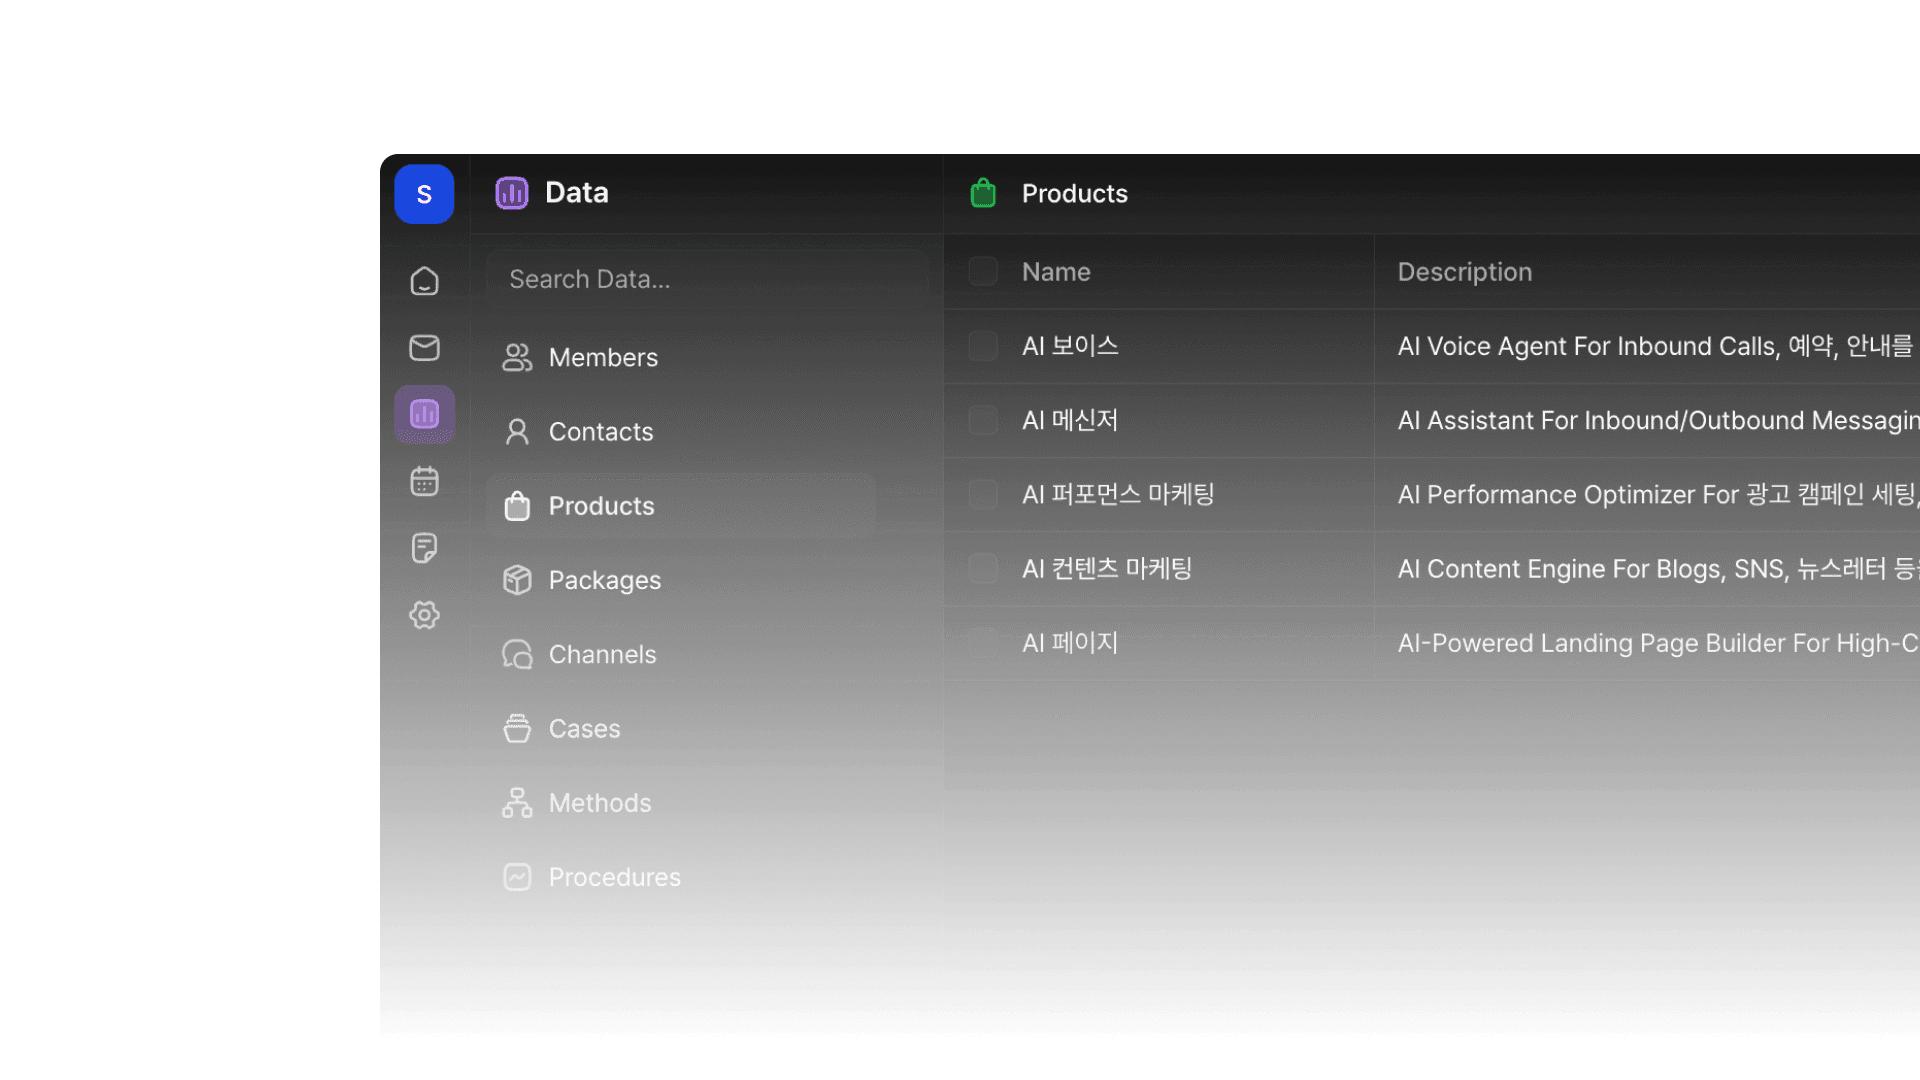Open settings gear icon in rail
The width and height of the screenshot is (1920, 1080).
(x=424, y=615)
